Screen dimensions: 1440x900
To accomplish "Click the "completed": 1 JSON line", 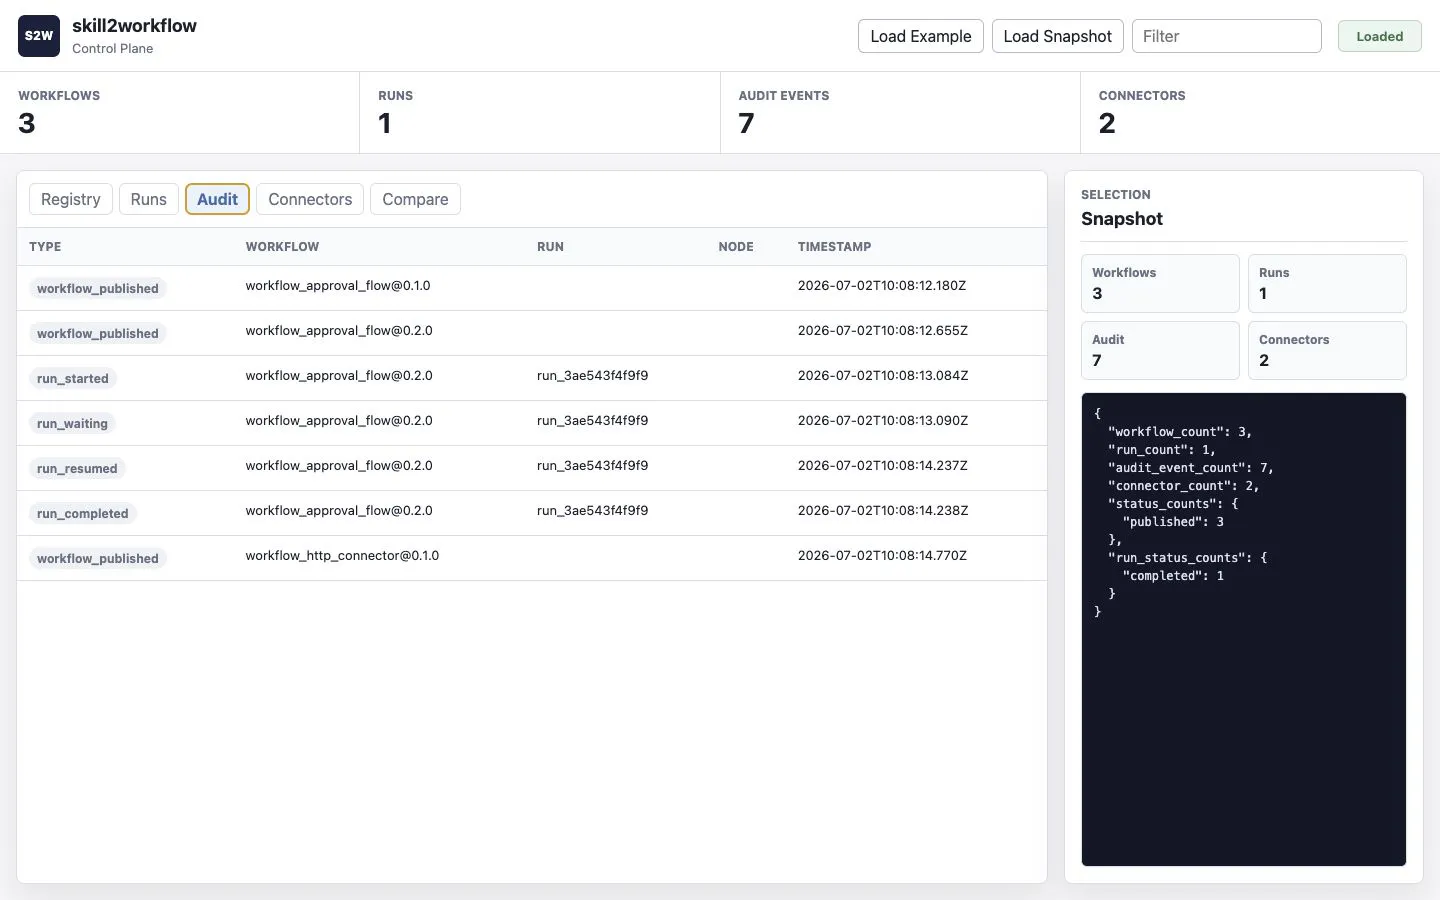I will (x=1173, y=576).
